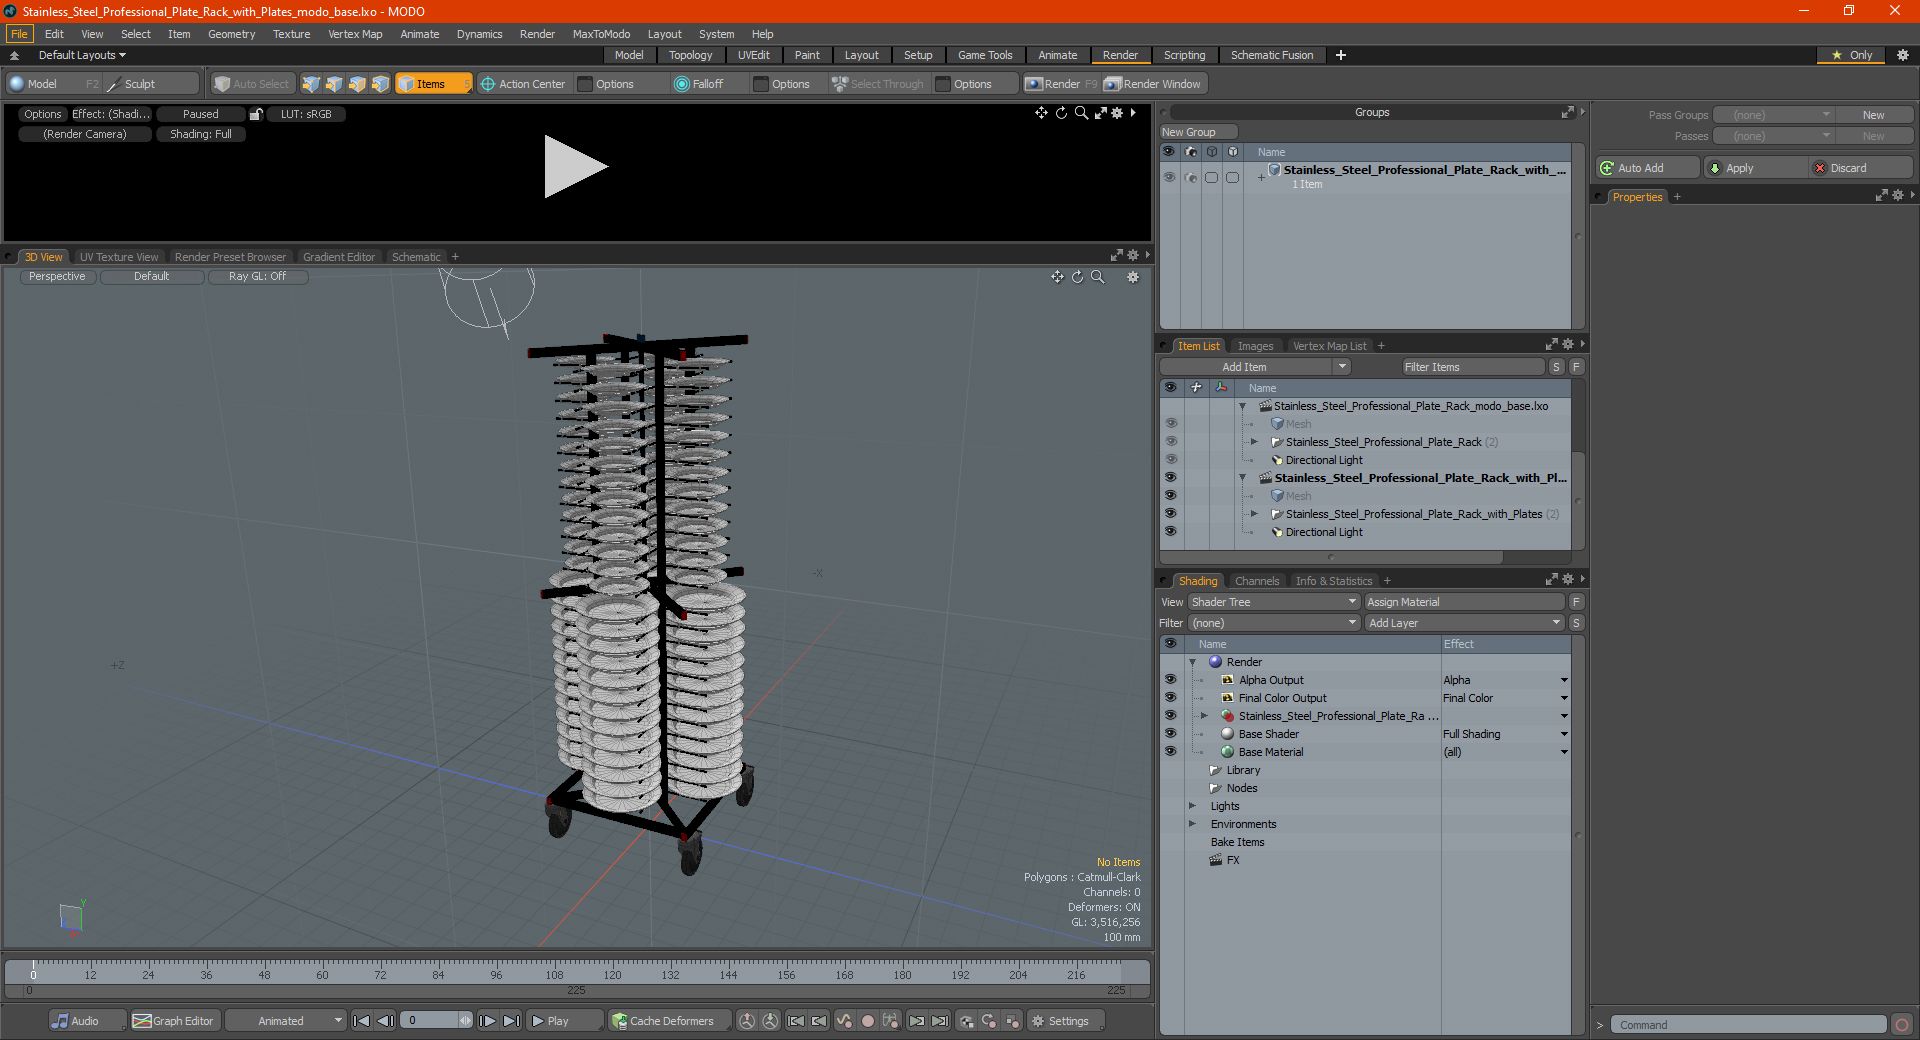Image resolution: width=1920 pixels, height=1040 pixels.
Task: Switch to the Channels tab
Action: [x=1256, y=581]
